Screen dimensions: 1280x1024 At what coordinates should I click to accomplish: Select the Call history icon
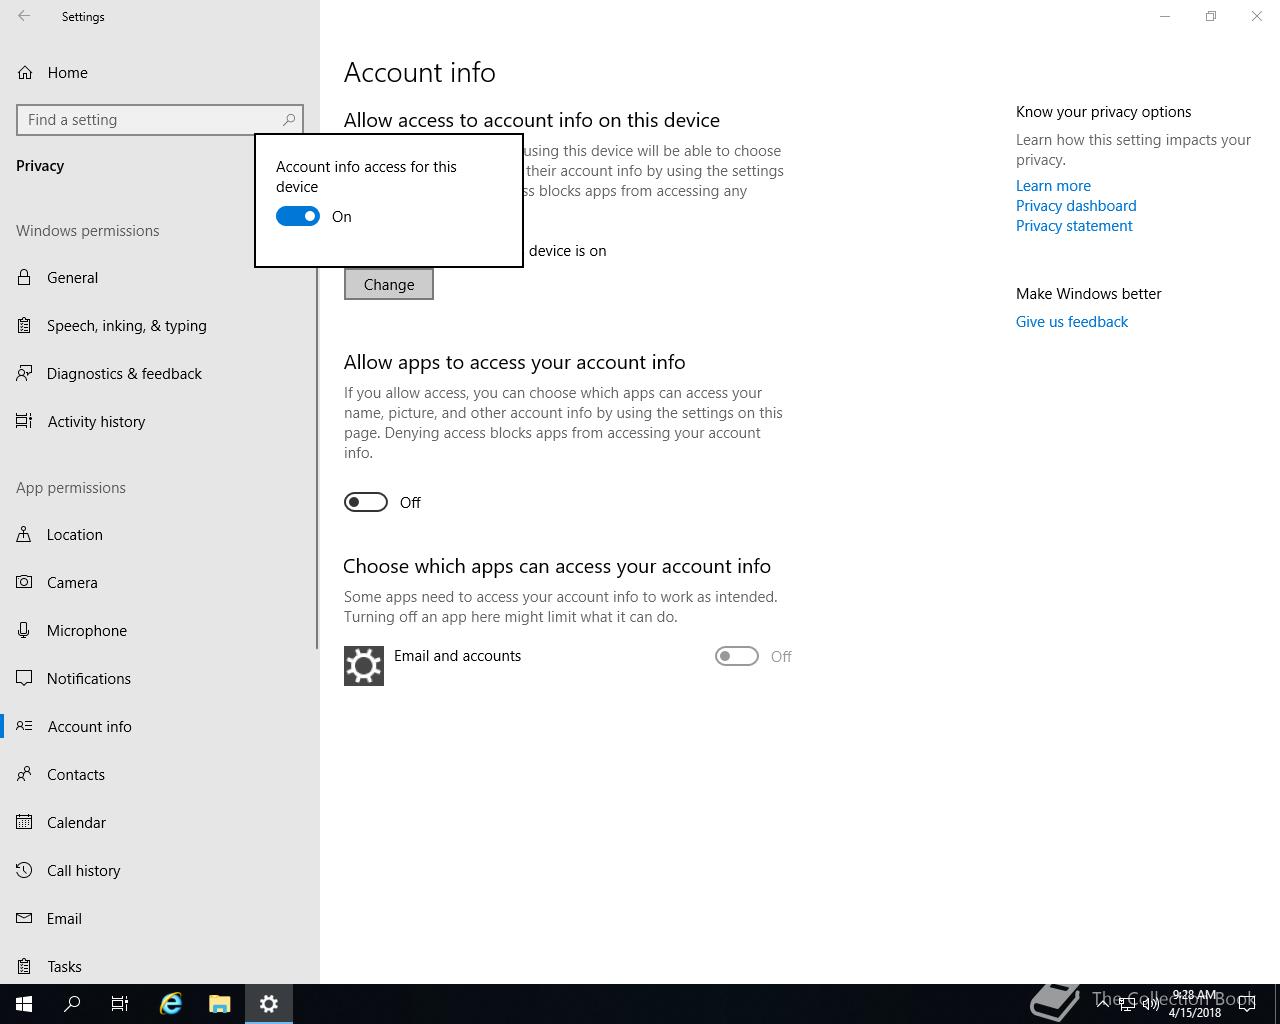tap(24, 870)
